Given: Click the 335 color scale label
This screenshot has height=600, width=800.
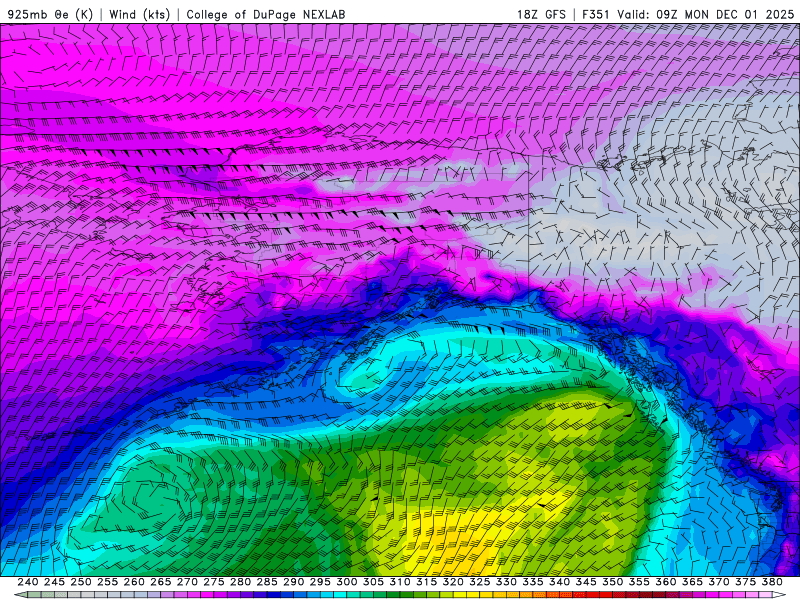Looking at the screenshot, I should point(533,582).
